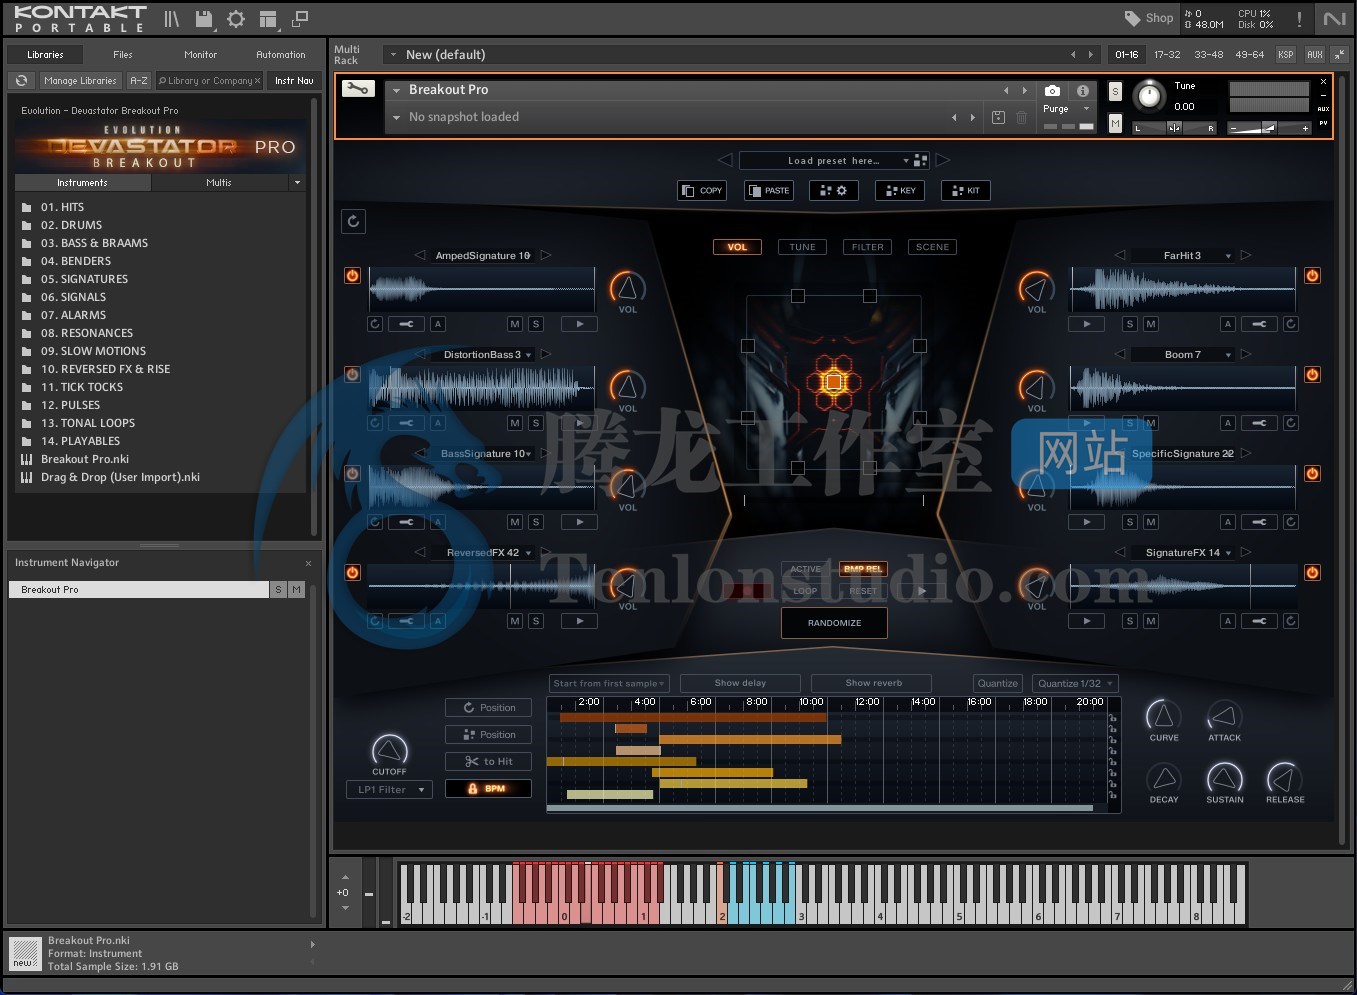Click the CUTOFF knob
The height and width of the screenshot is (995, 1357).
[x=389, y=750]
